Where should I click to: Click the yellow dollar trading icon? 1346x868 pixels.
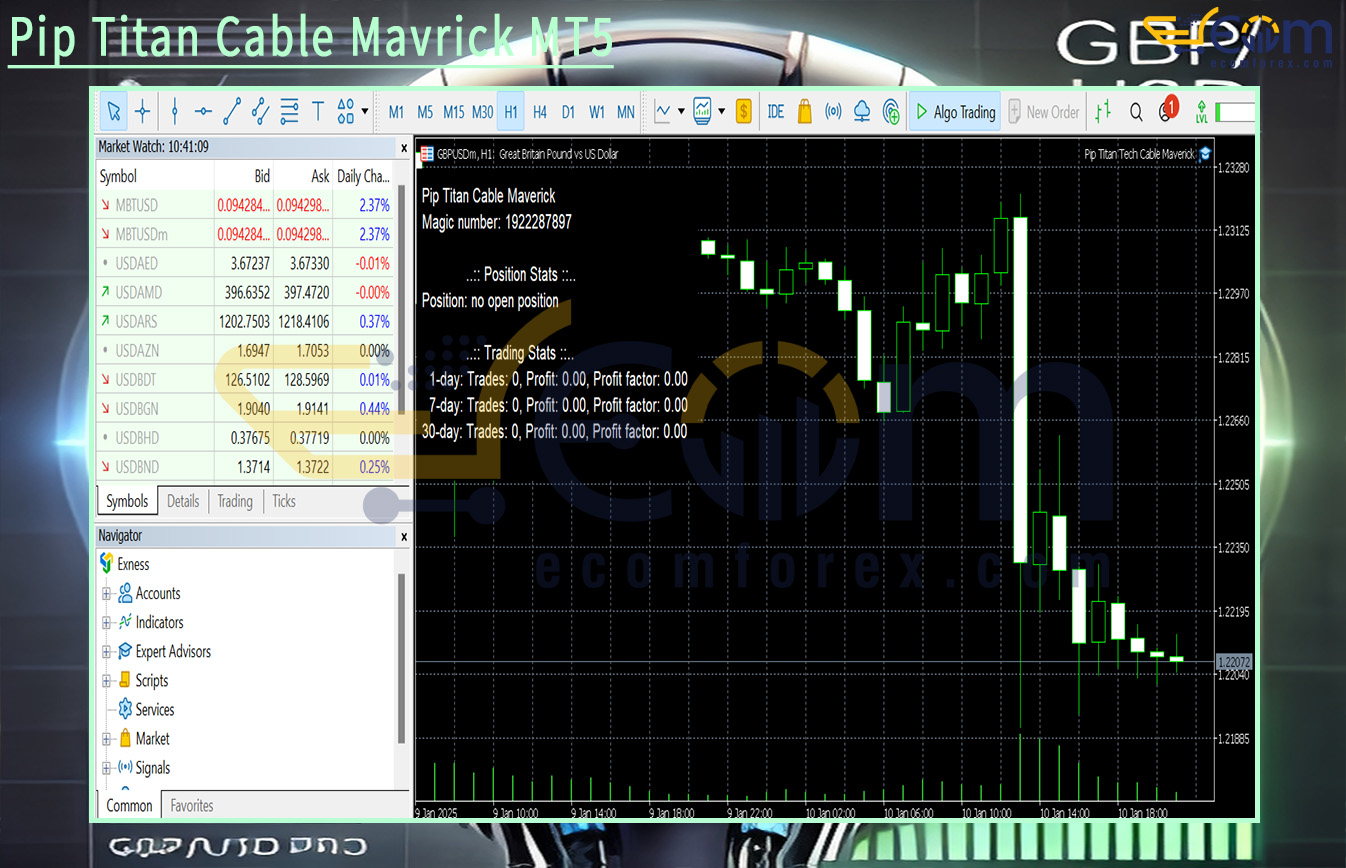click(x=743, y=112)
